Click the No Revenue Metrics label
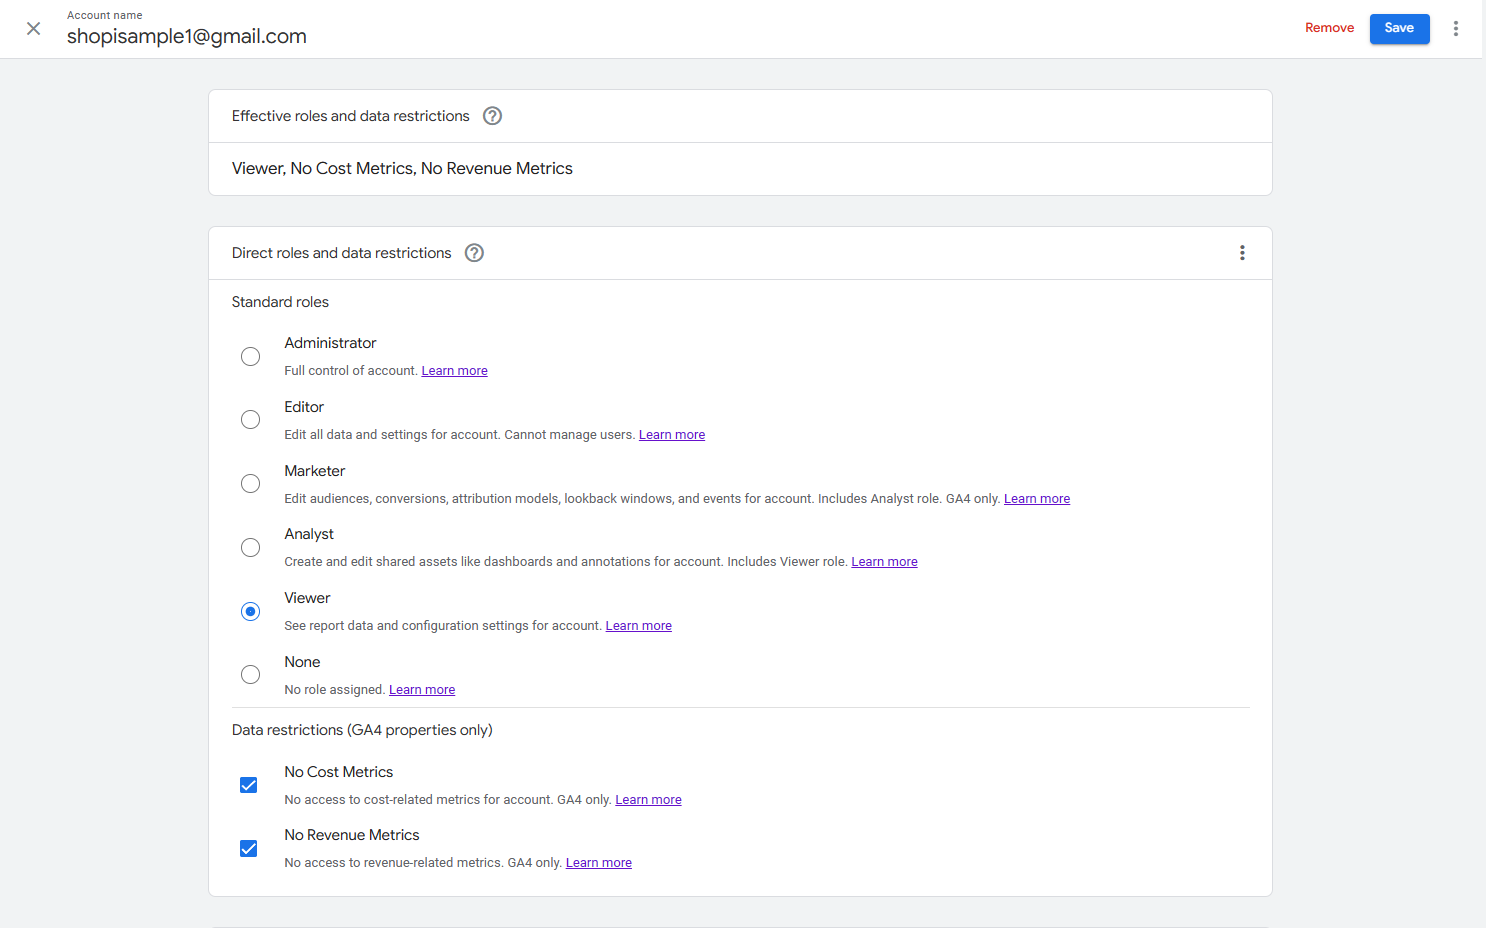The height and width of the screenshot is (928, 1486). coord(352,835)
